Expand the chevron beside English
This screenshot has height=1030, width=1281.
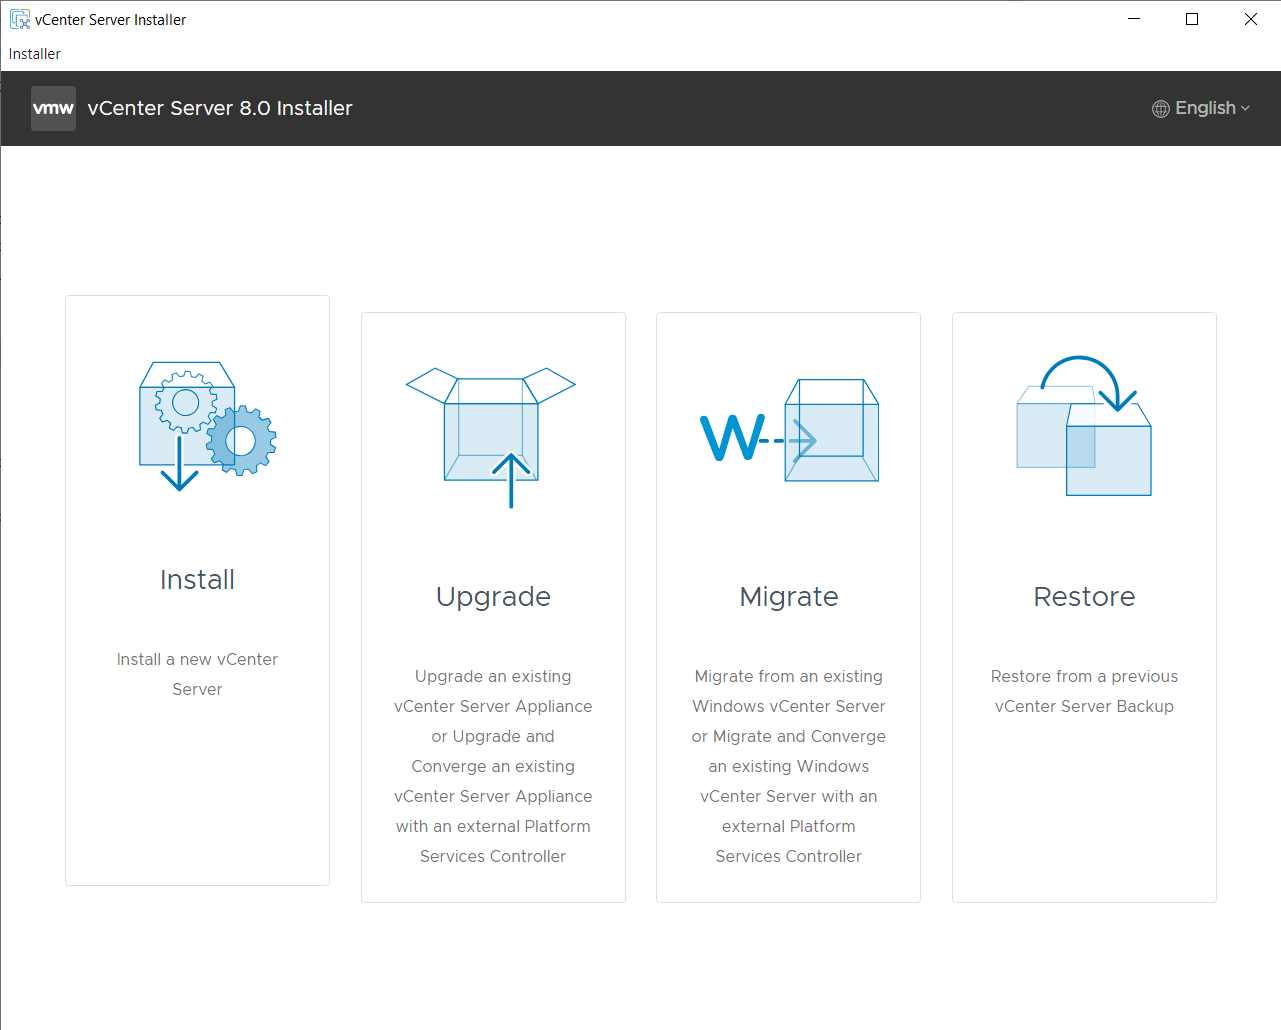coord(1246,109)
